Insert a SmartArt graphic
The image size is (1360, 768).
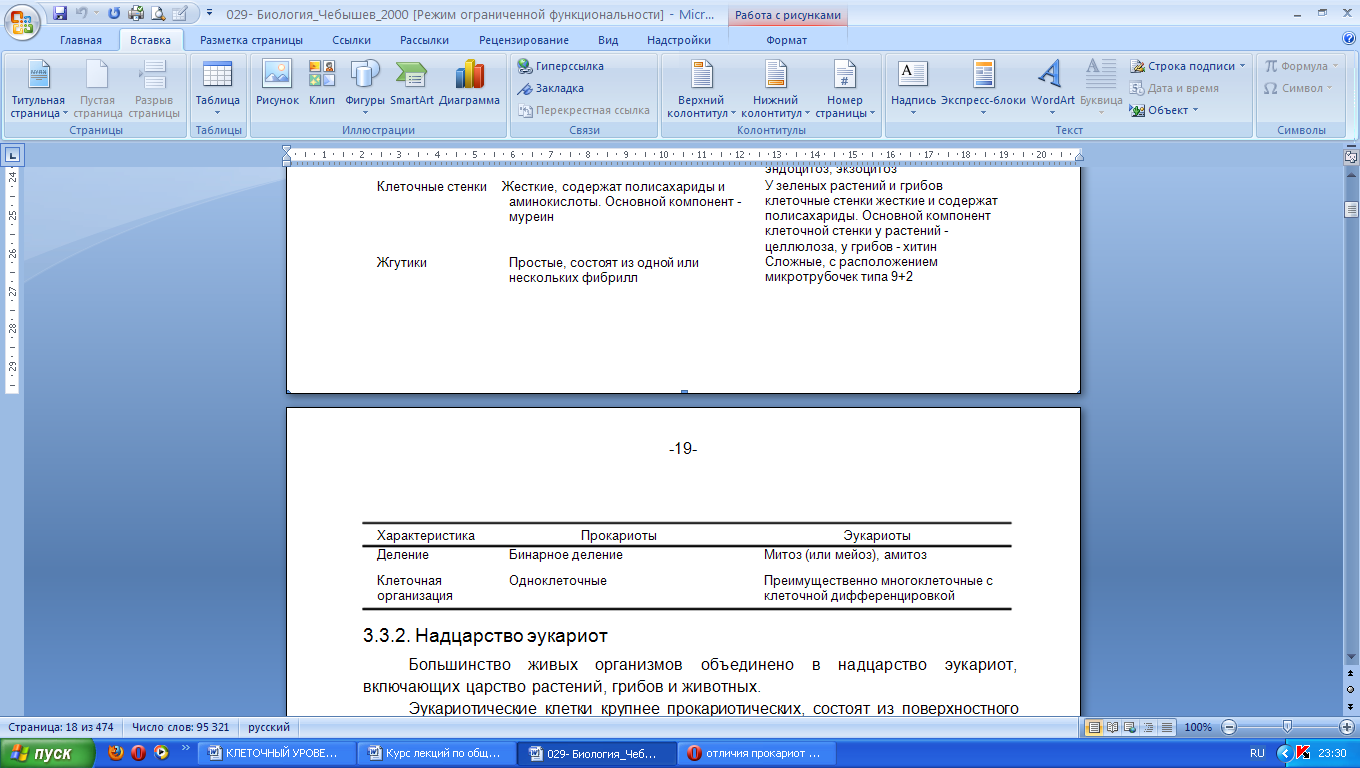[412, 82]
